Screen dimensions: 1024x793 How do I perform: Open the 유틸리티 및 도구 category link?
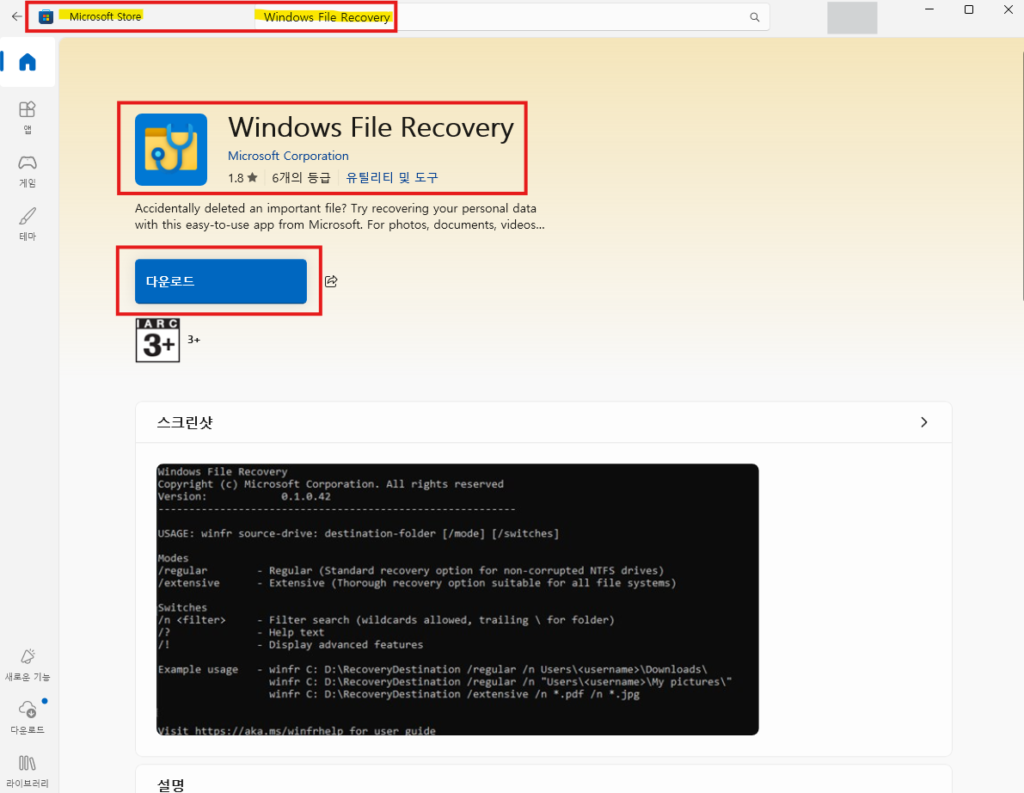pyautogui.click(x=392, y=178)
